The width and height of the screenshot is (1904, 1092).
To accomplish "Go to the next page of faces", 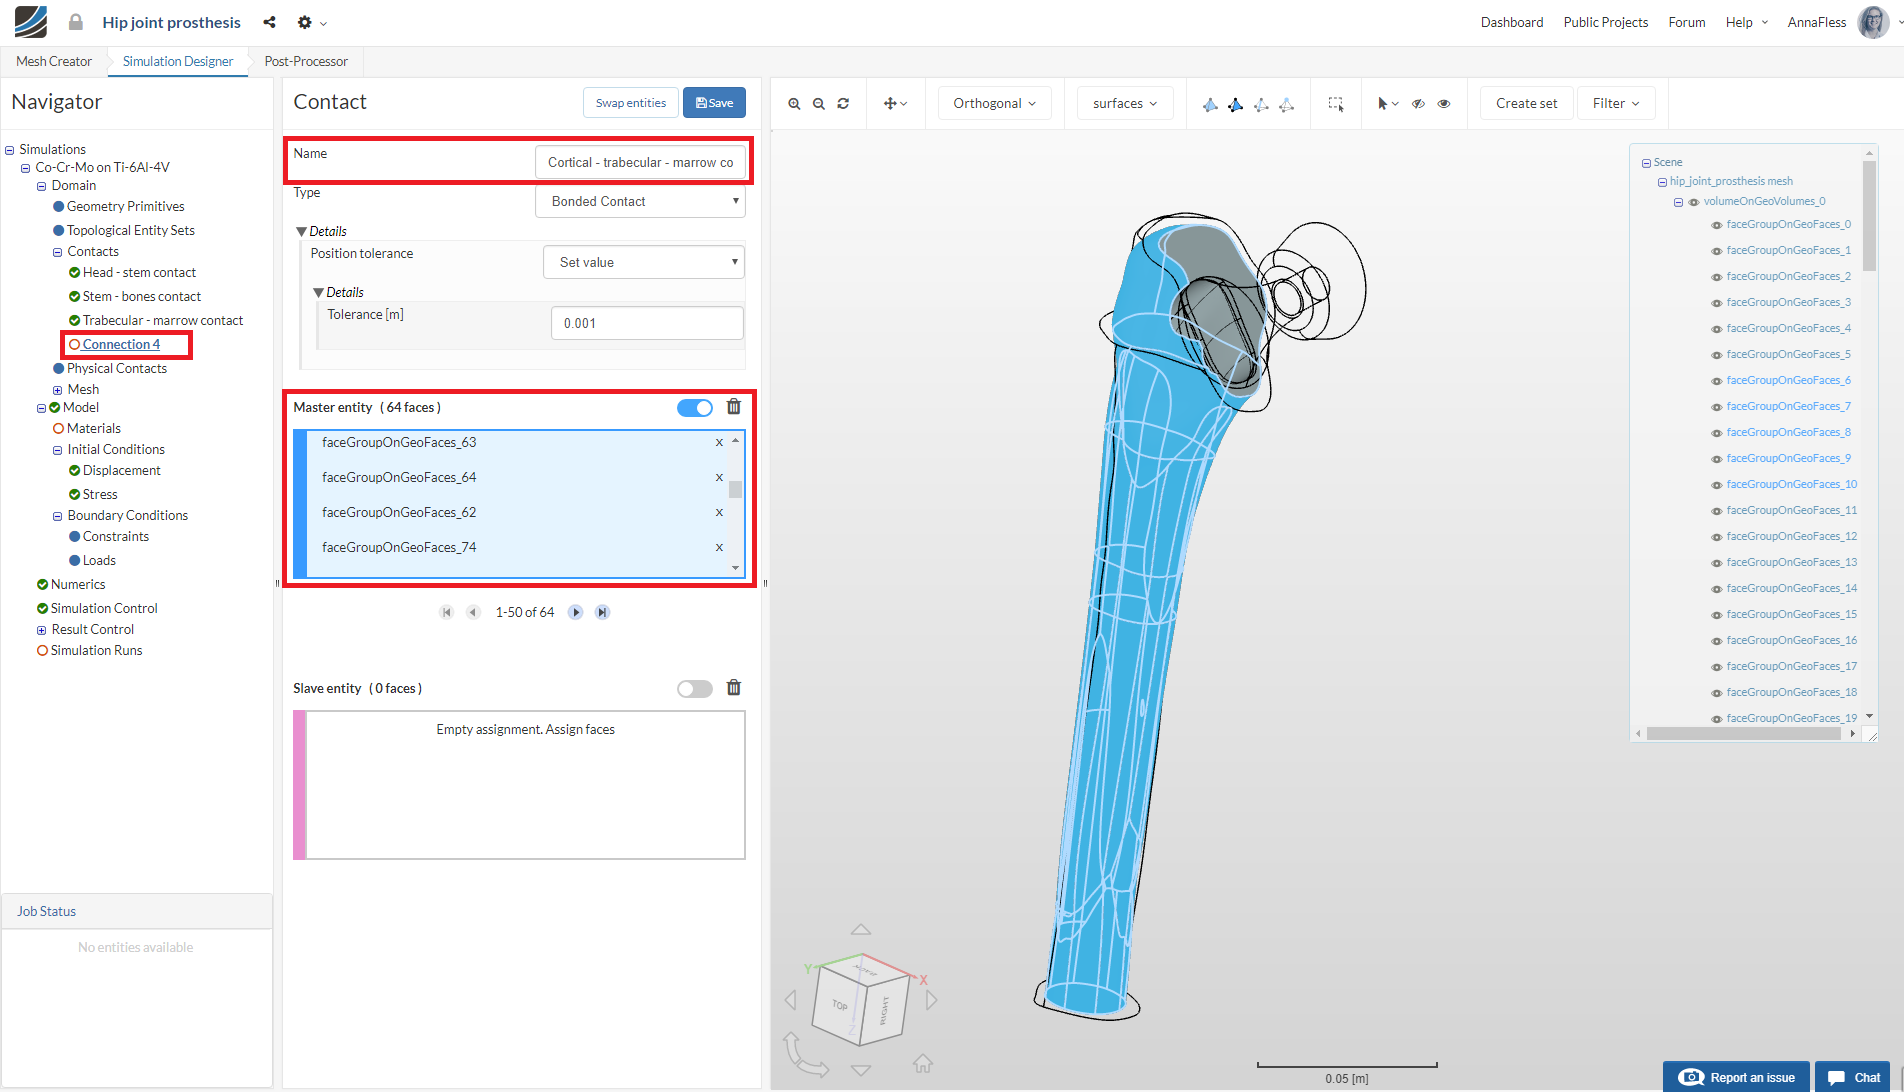I will pyautogui.click(x=576, y=612).
